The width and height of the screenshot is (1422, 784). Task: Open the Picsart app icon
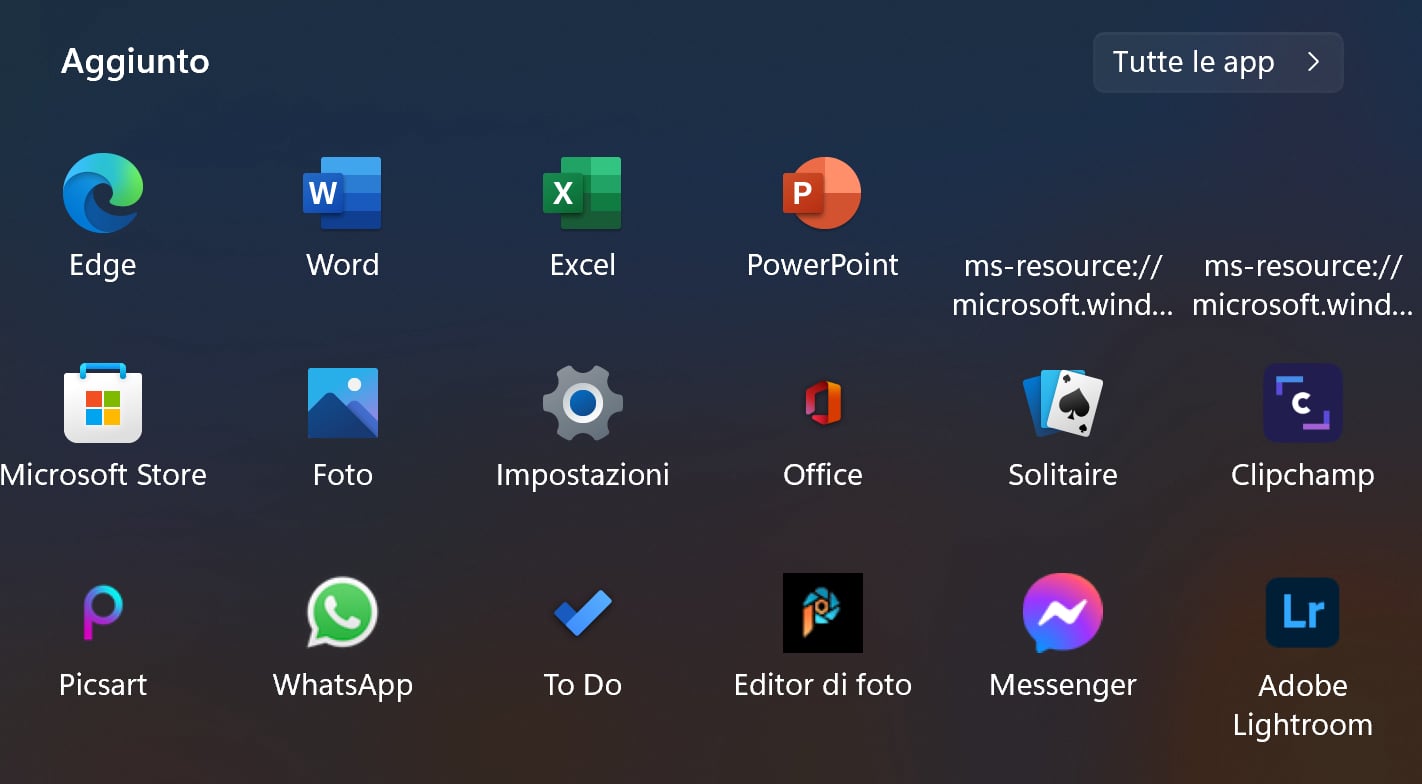point(103,613)
